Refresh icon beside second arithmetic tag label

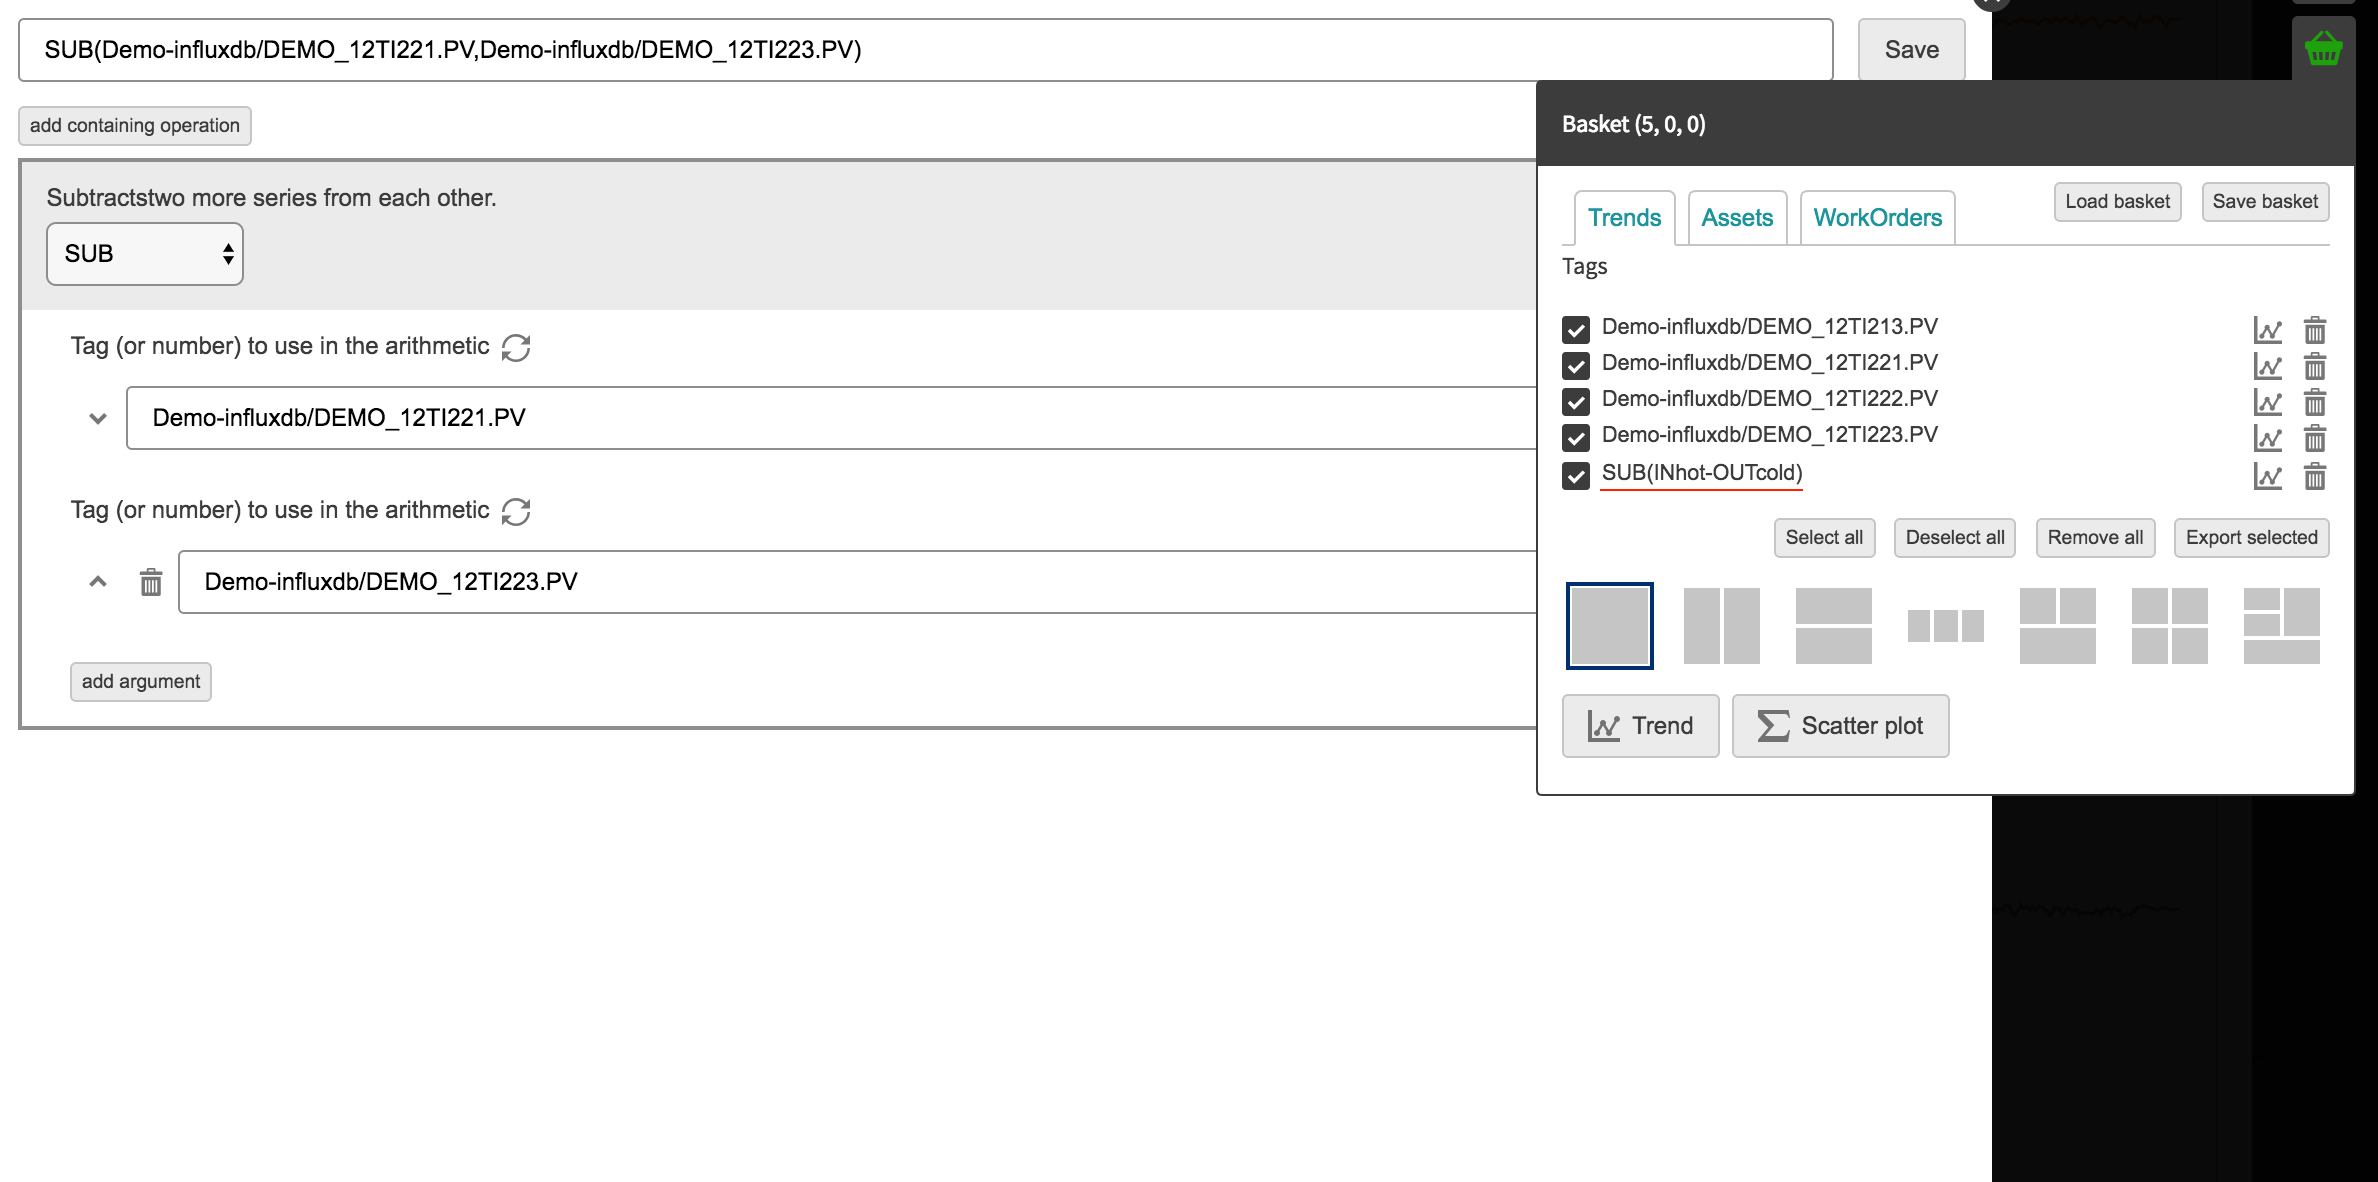[516, 511]
